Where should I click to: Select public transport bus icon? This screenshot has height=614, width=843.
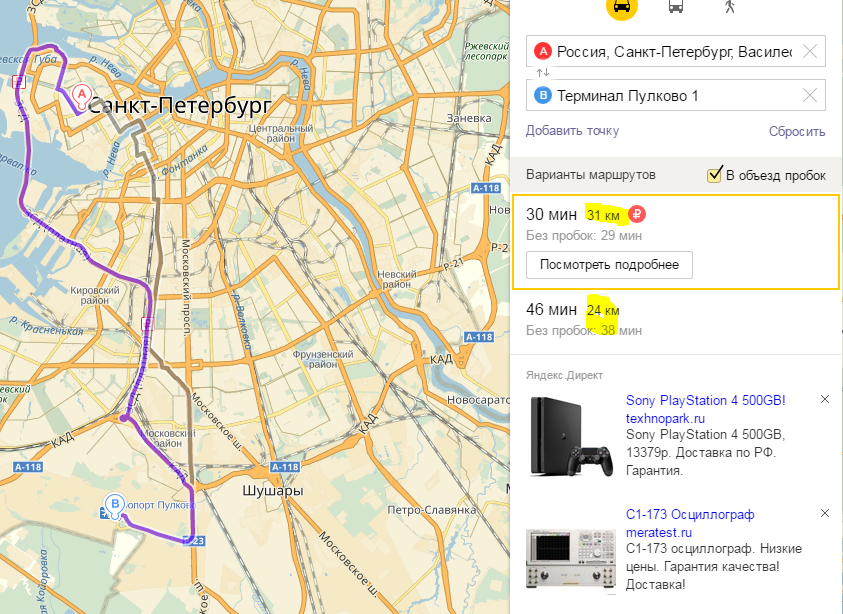click(x=676, y=6)
